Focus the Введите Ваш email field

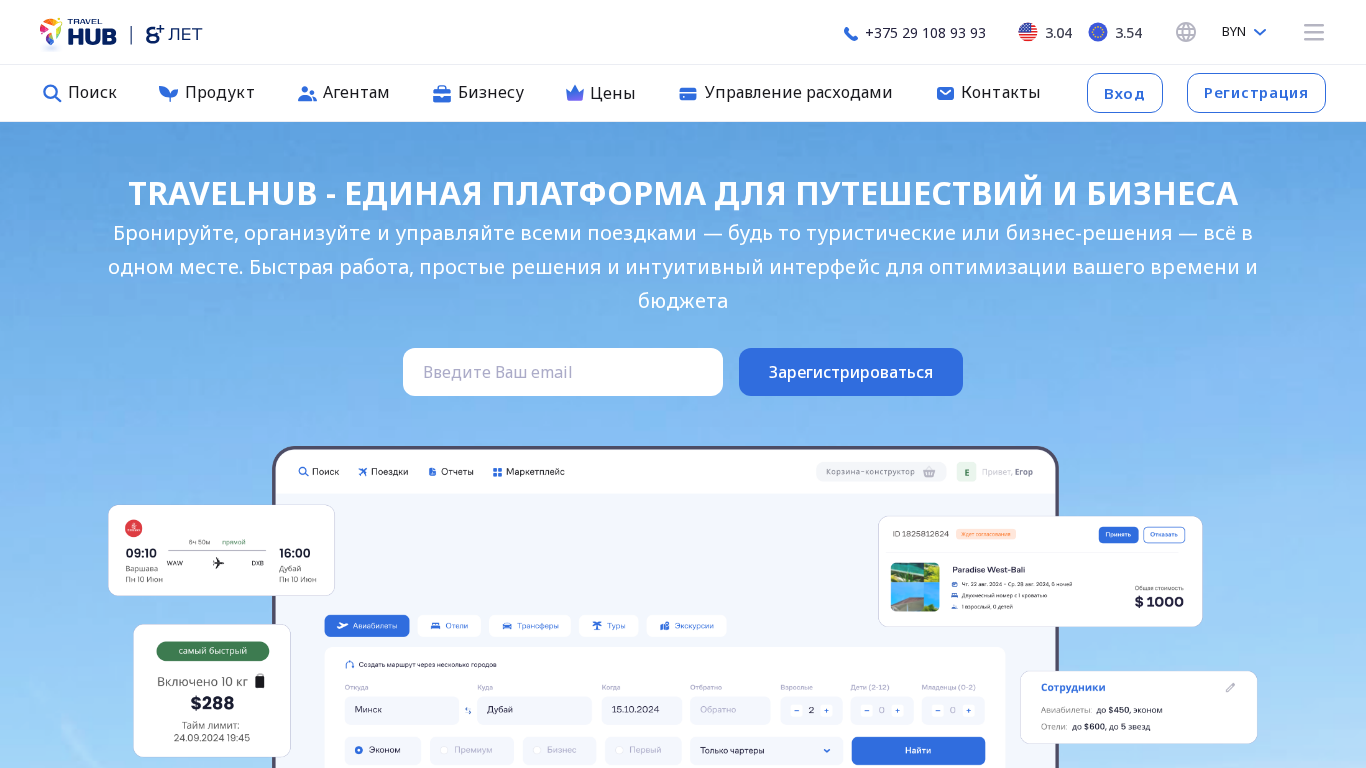click(x=563, y=372)
